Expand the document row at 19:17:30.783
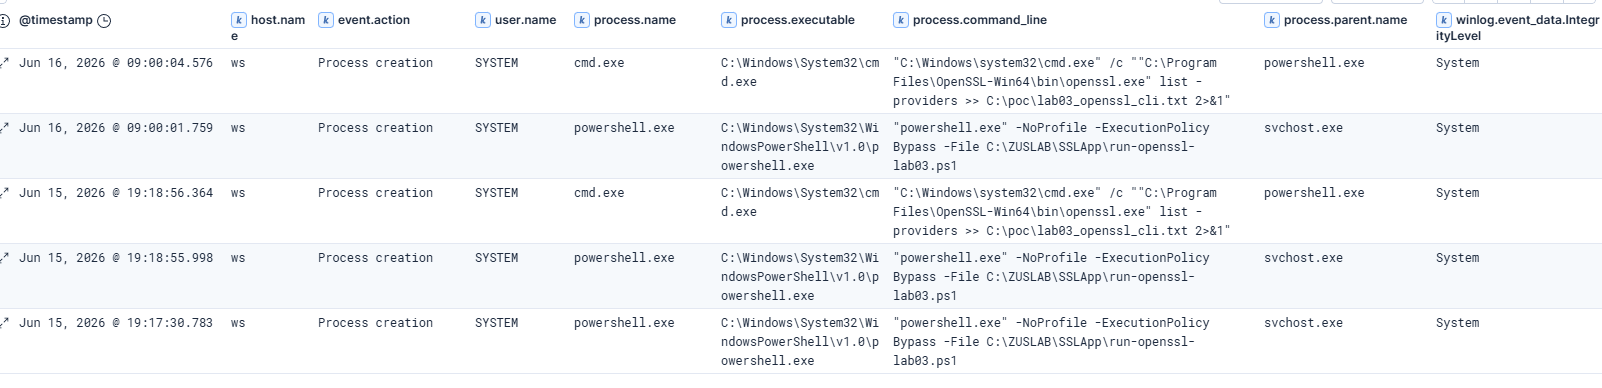The height and width of the screenshot is (388, 1602). [4, 323]
